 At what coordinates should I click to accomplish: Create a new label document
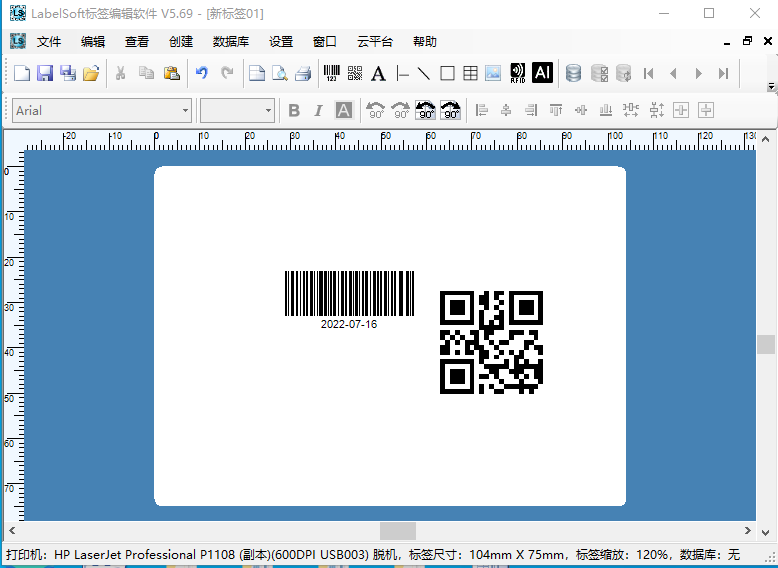click(x=22, y=73)
